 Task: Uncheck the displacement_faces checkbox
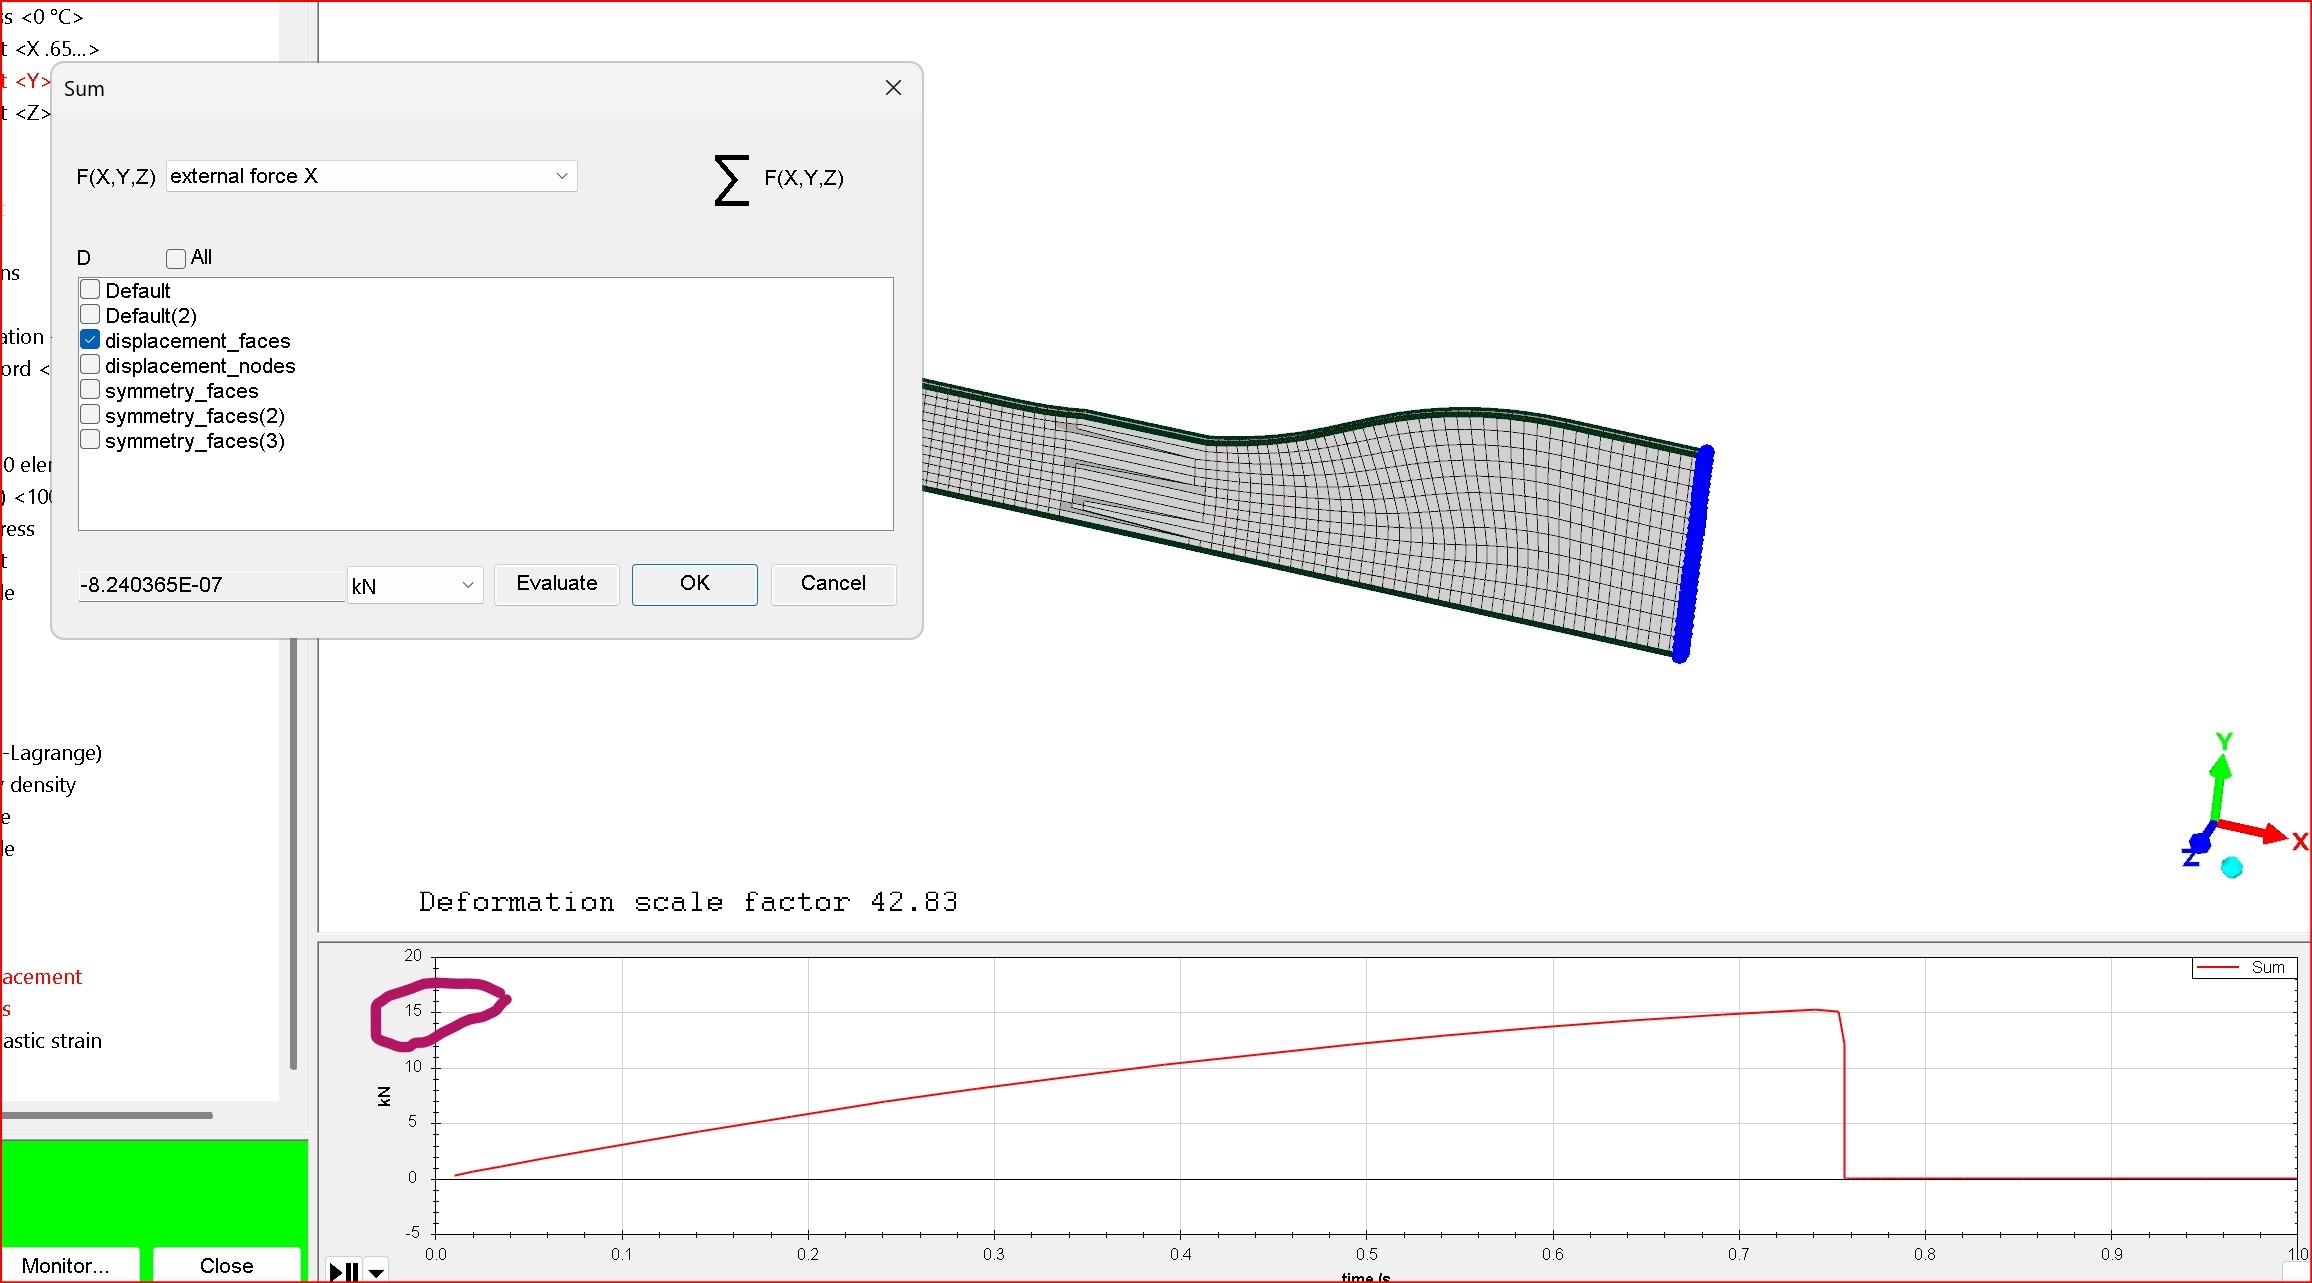click(90, 340)
